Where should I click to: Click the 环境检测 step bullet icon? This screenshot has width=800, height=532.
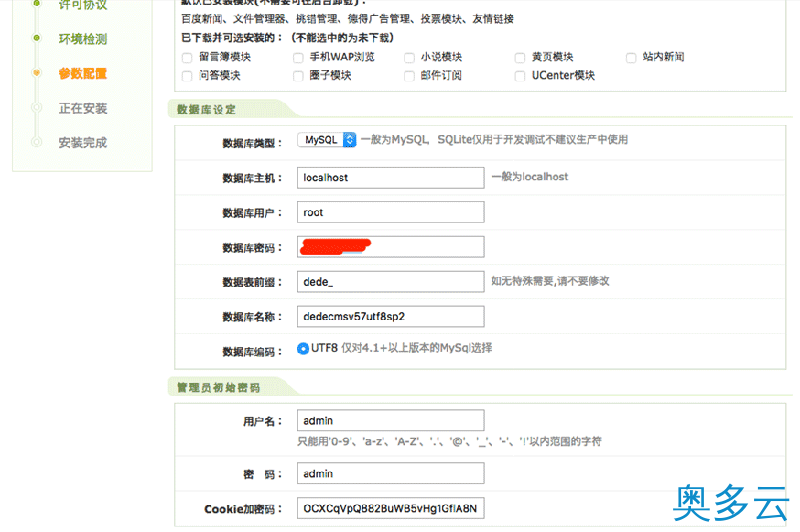(x=36, y=38)
